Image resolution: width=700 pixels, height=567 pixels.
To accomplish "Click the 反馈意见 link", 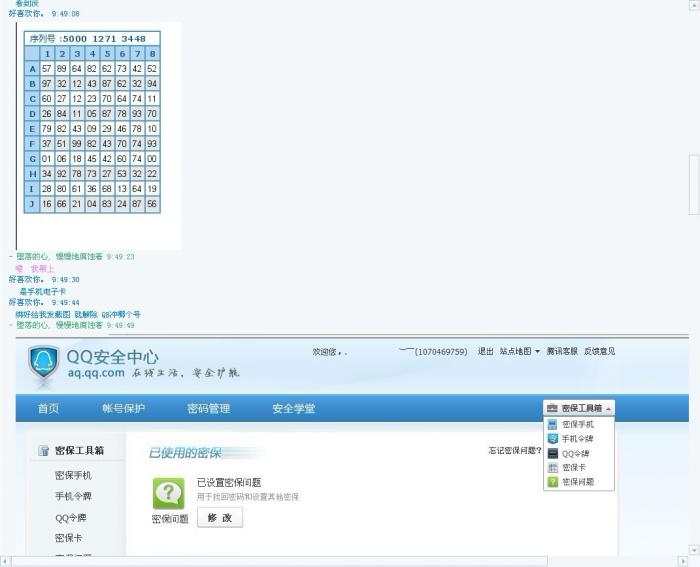I will click(600, 351).
